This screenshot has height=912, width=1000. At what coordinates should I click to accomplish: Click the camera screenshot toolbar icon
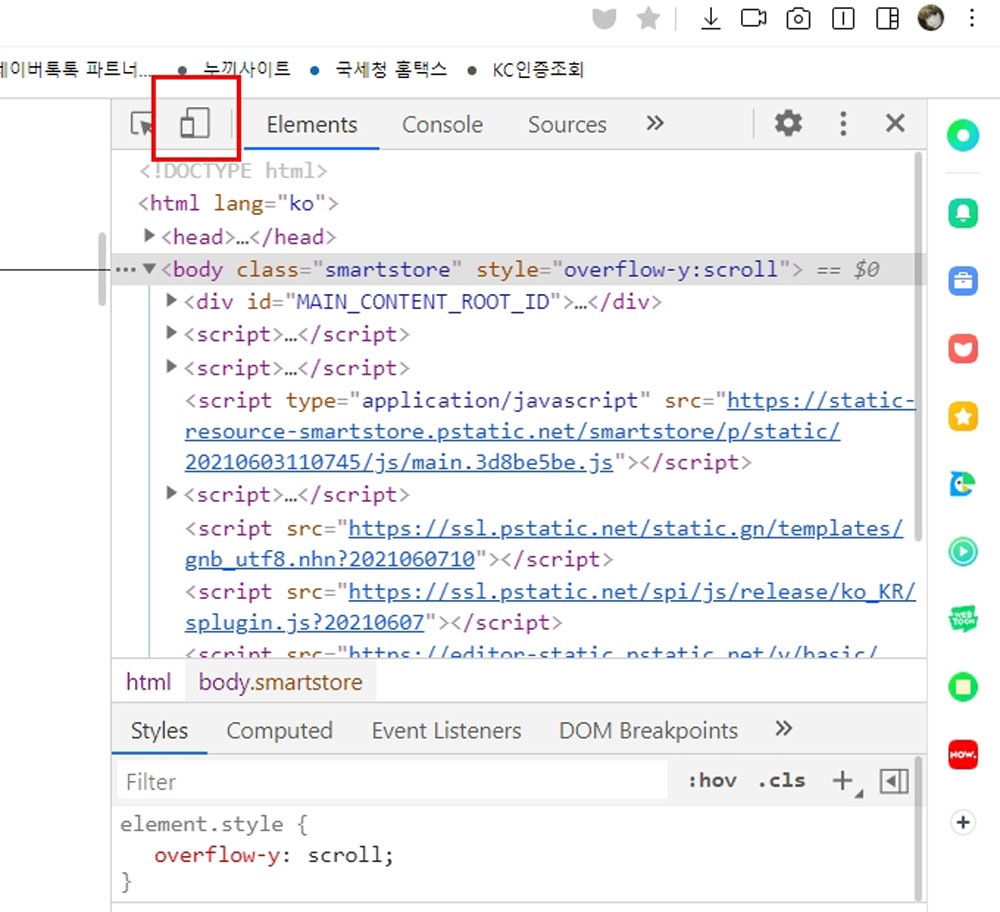coord(798,18)
